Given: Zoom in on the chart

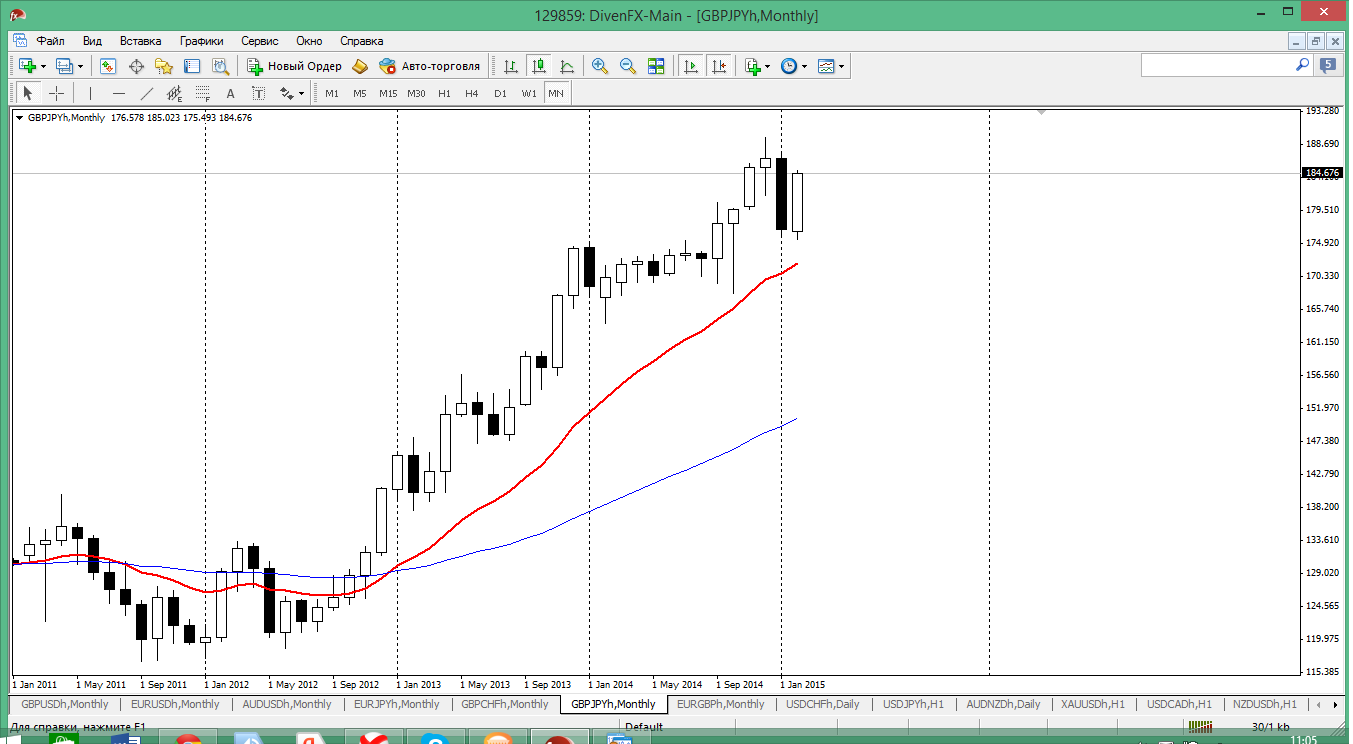Looking at the screenshot, I should [x=600, y=66].
